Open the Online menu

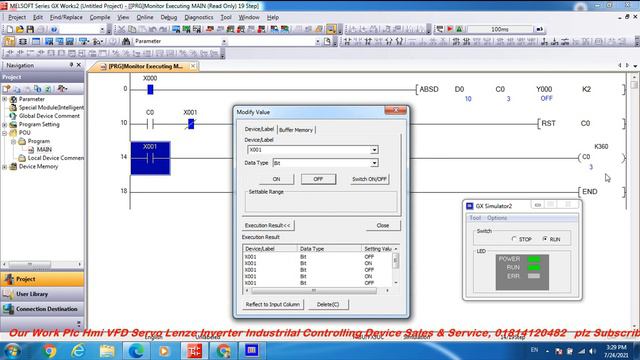(145, 18)
